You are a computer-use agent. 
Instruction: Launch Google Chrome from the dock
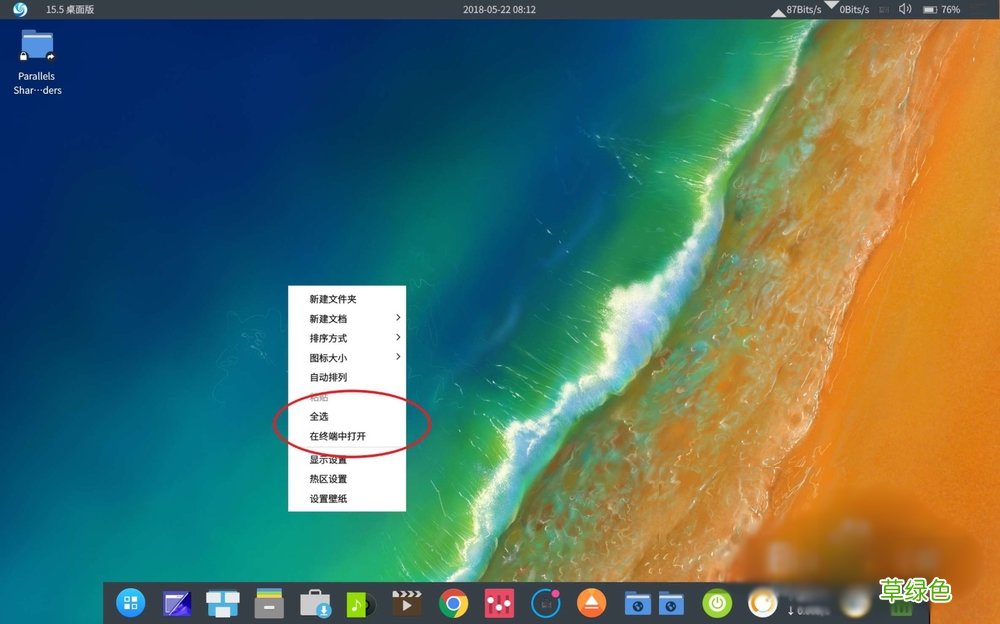453,604
